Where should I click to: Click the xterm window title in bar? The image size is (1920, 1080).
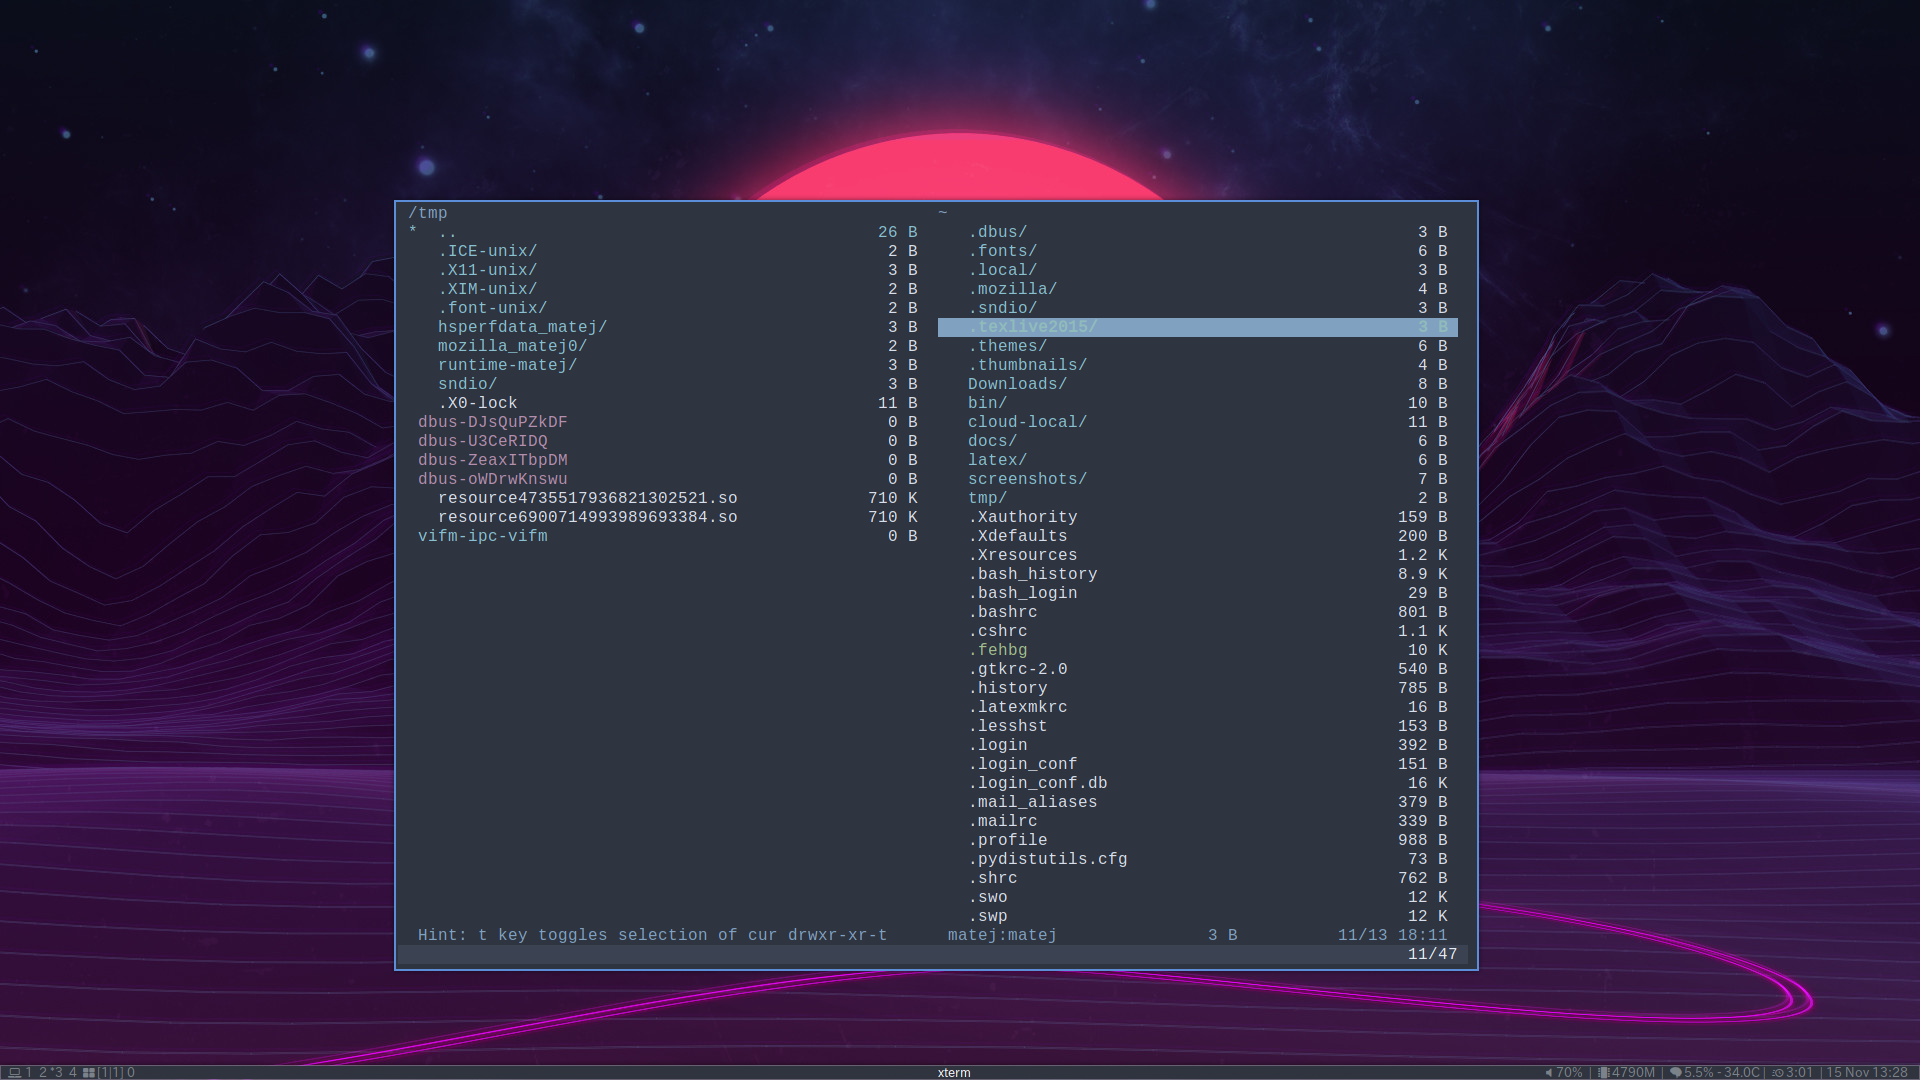pyautogui.click(x=954, y=1072)
